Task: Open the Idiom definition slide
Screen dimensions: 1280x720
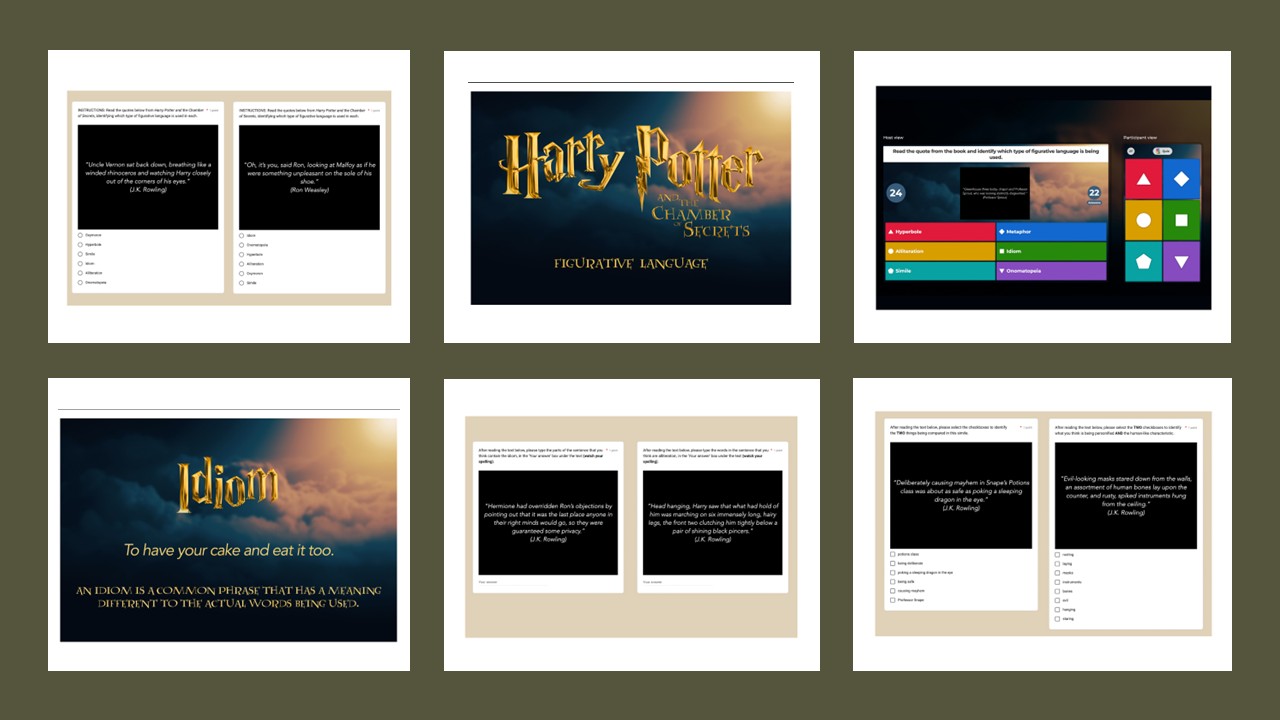Action: click(x=228, y=530)
